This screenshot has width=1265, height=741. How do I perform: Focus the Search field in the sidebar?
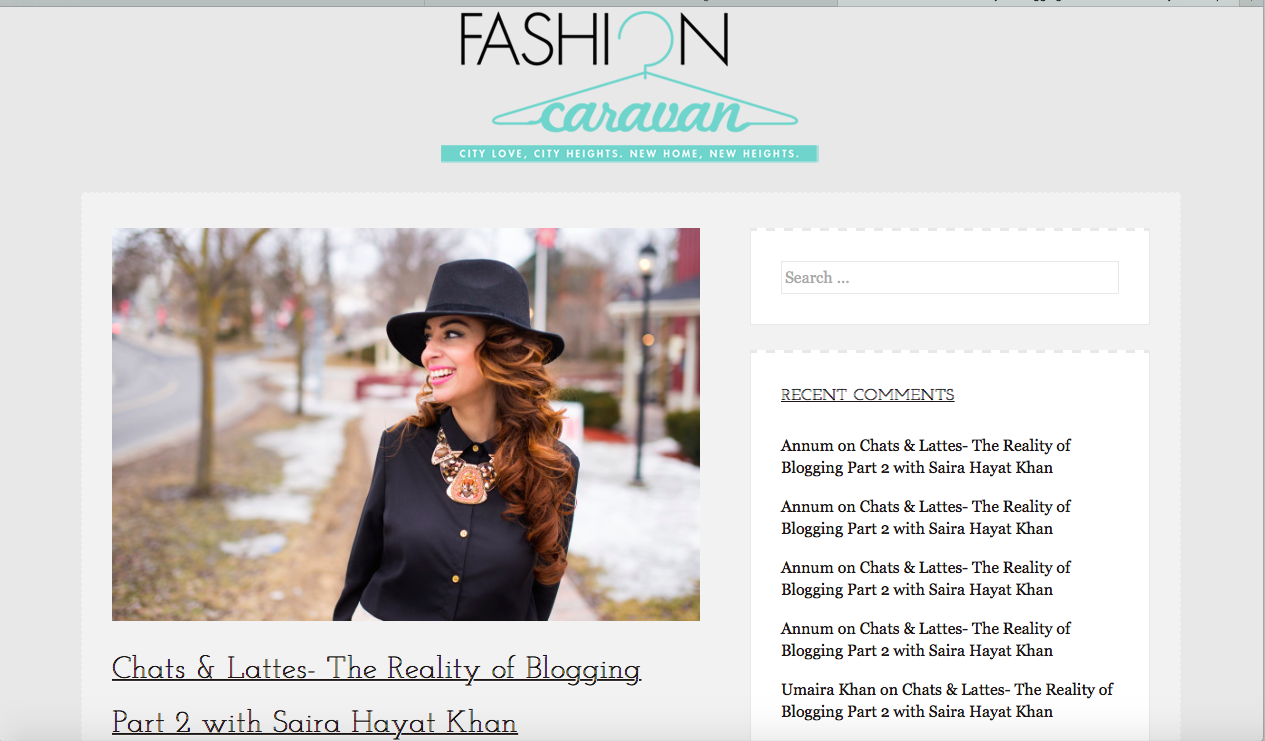pos(949,278)
